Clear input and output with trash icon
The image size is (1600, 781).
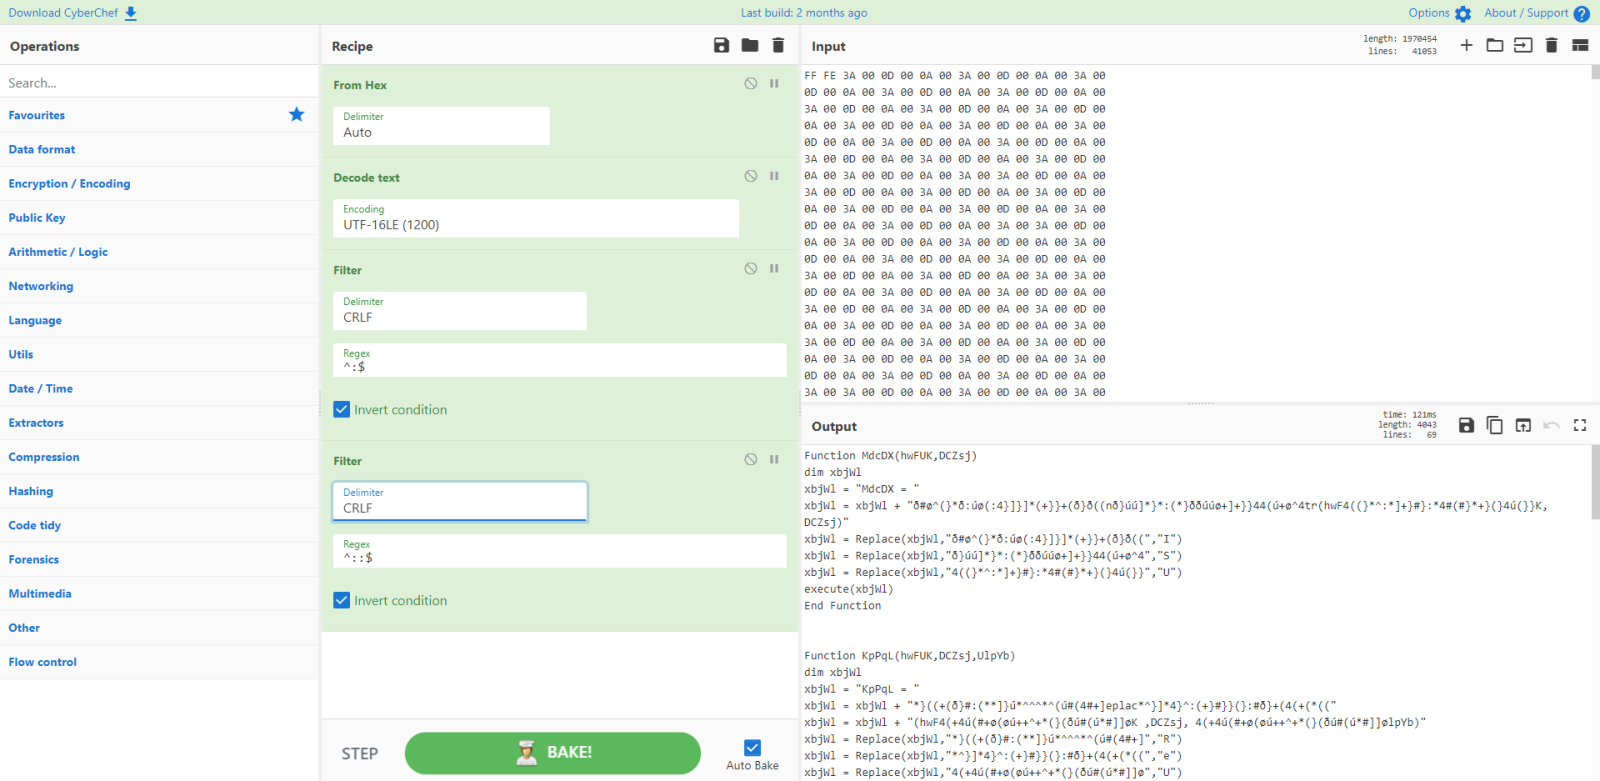pyautogui.click(x=1551, y=46)
